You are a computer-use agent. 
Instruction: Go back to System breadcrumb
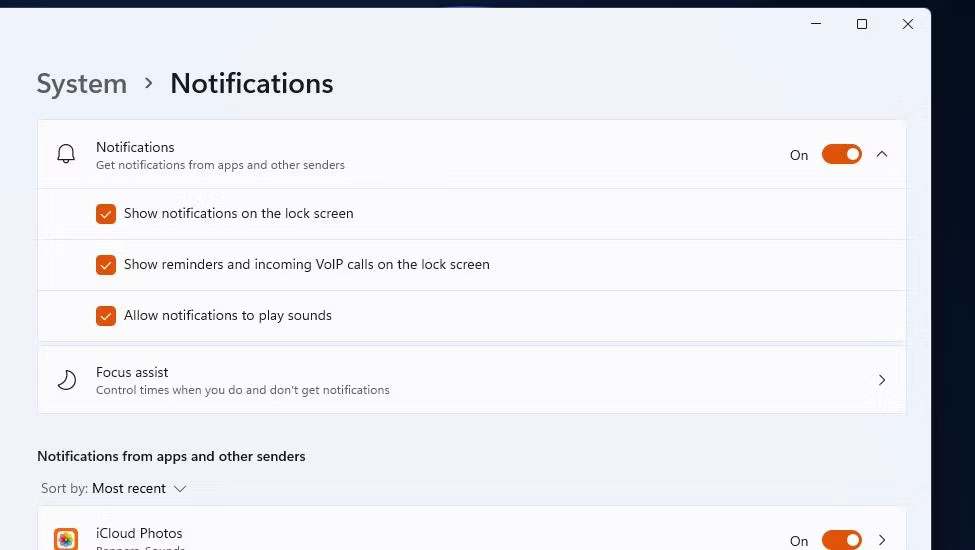pos(82,84)
